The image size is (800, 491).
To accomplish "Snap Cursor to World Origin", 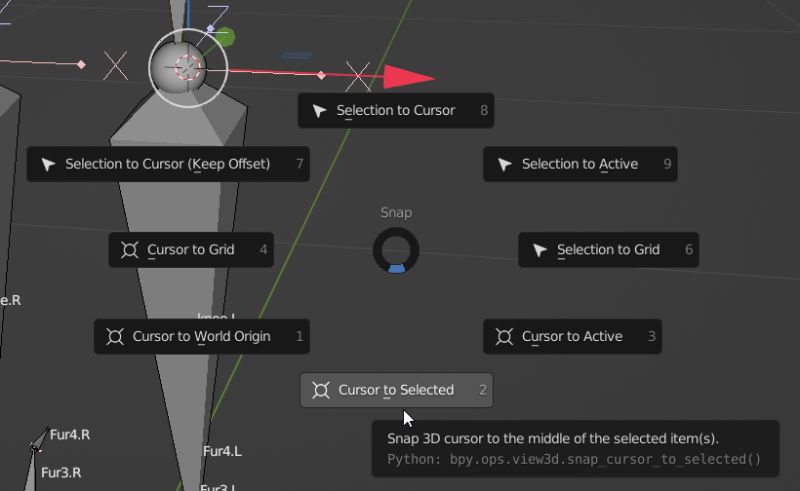I will coord(202,336).
